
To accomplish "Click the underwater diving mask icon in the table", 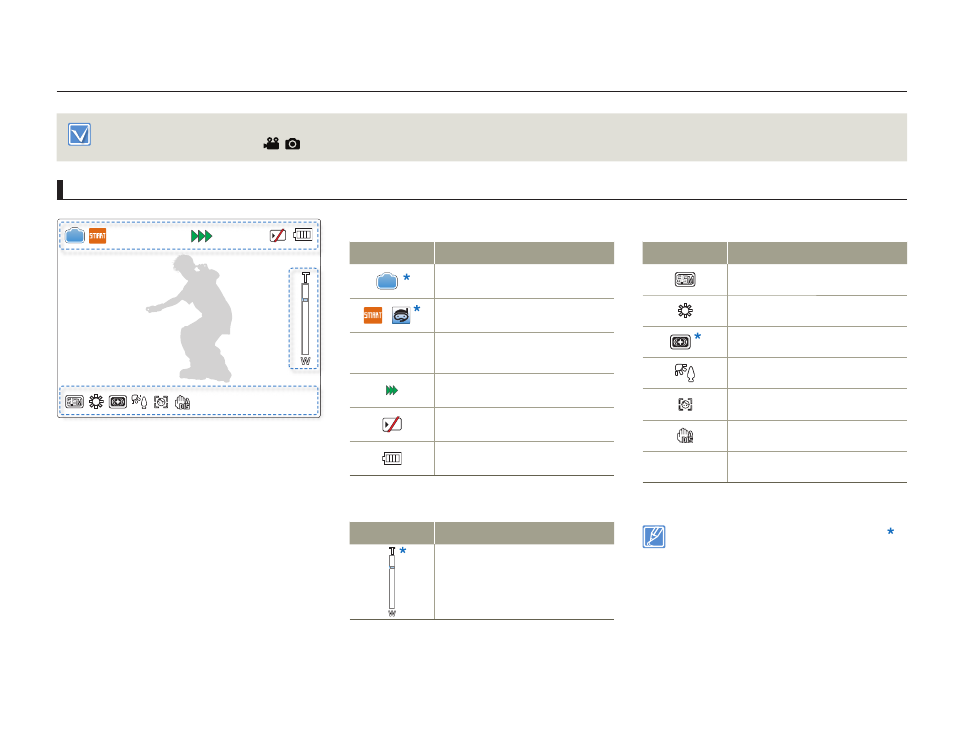I will 402,316.
